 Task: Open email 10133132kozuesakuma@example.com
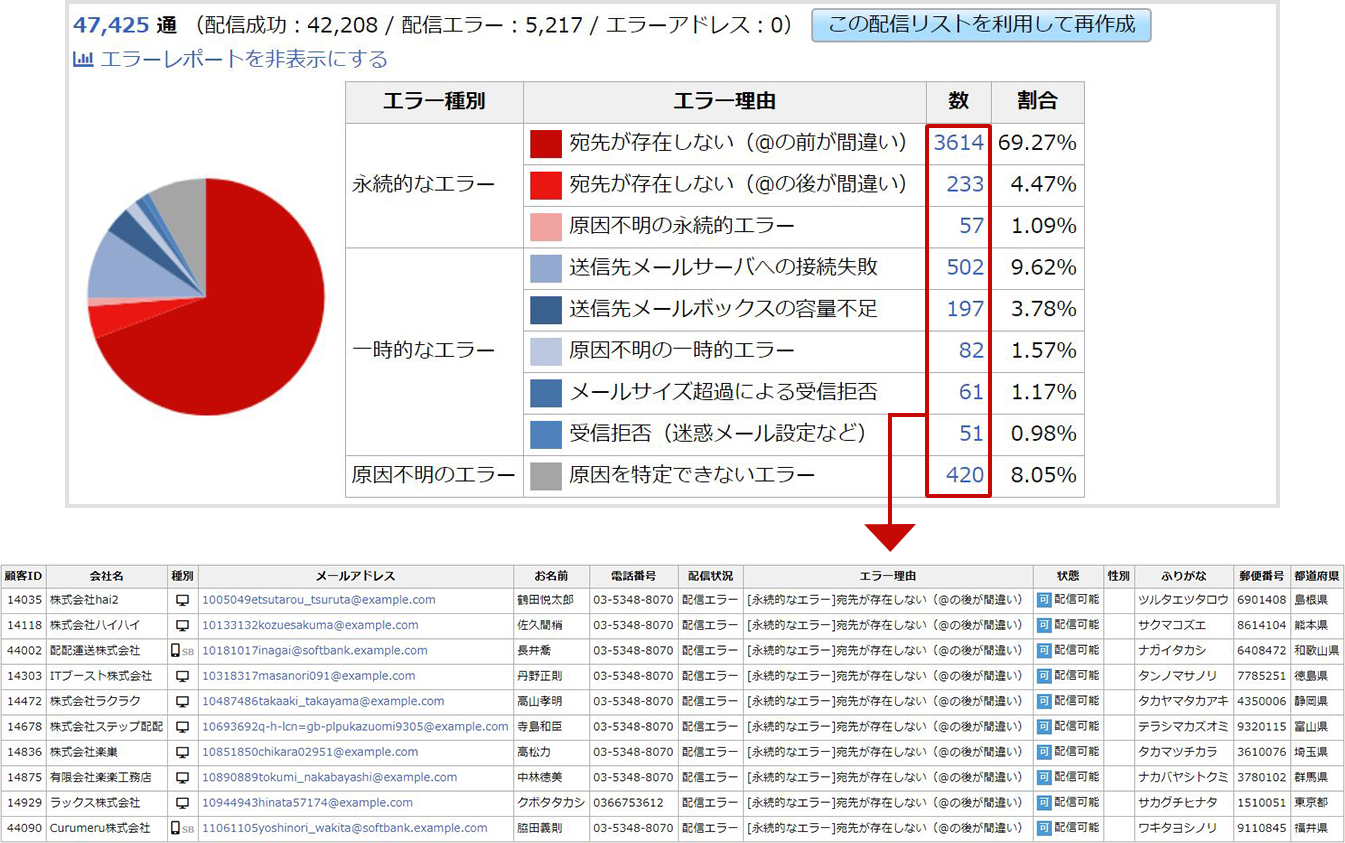(x=310, y=625)
